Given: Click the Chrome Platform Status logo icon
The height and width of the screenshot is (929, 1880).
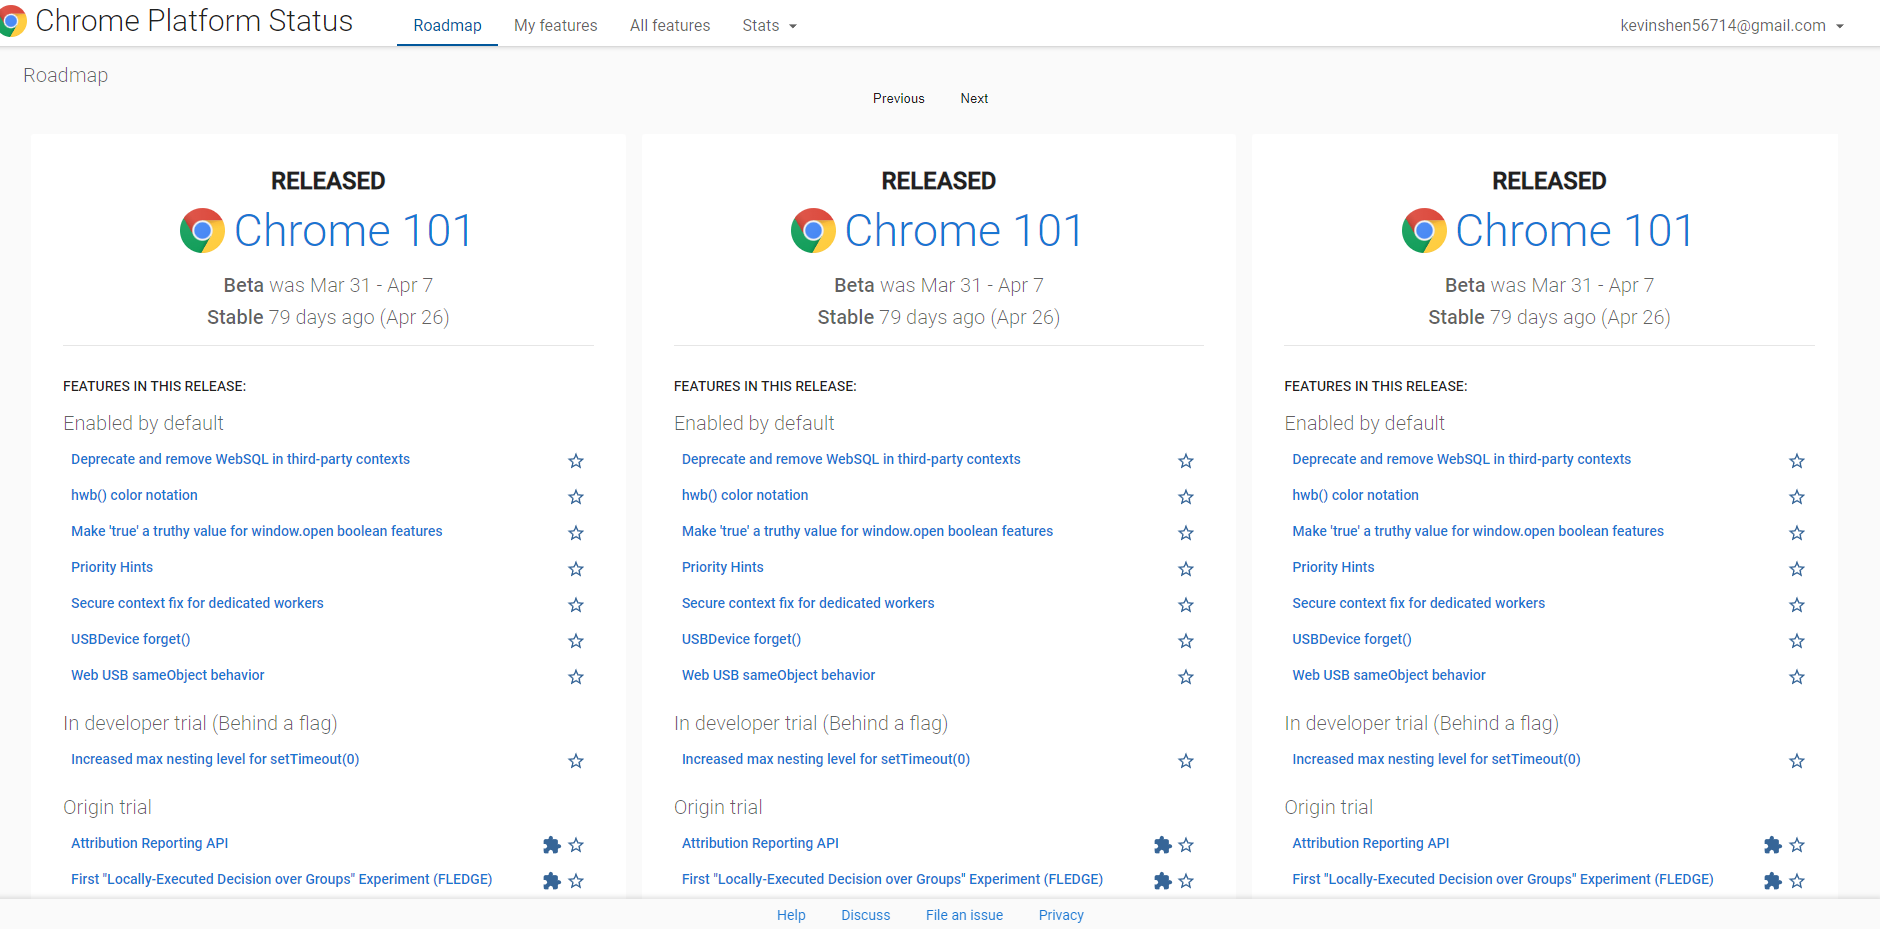Looking at the screenshot, I should click(x=14, y=20).
